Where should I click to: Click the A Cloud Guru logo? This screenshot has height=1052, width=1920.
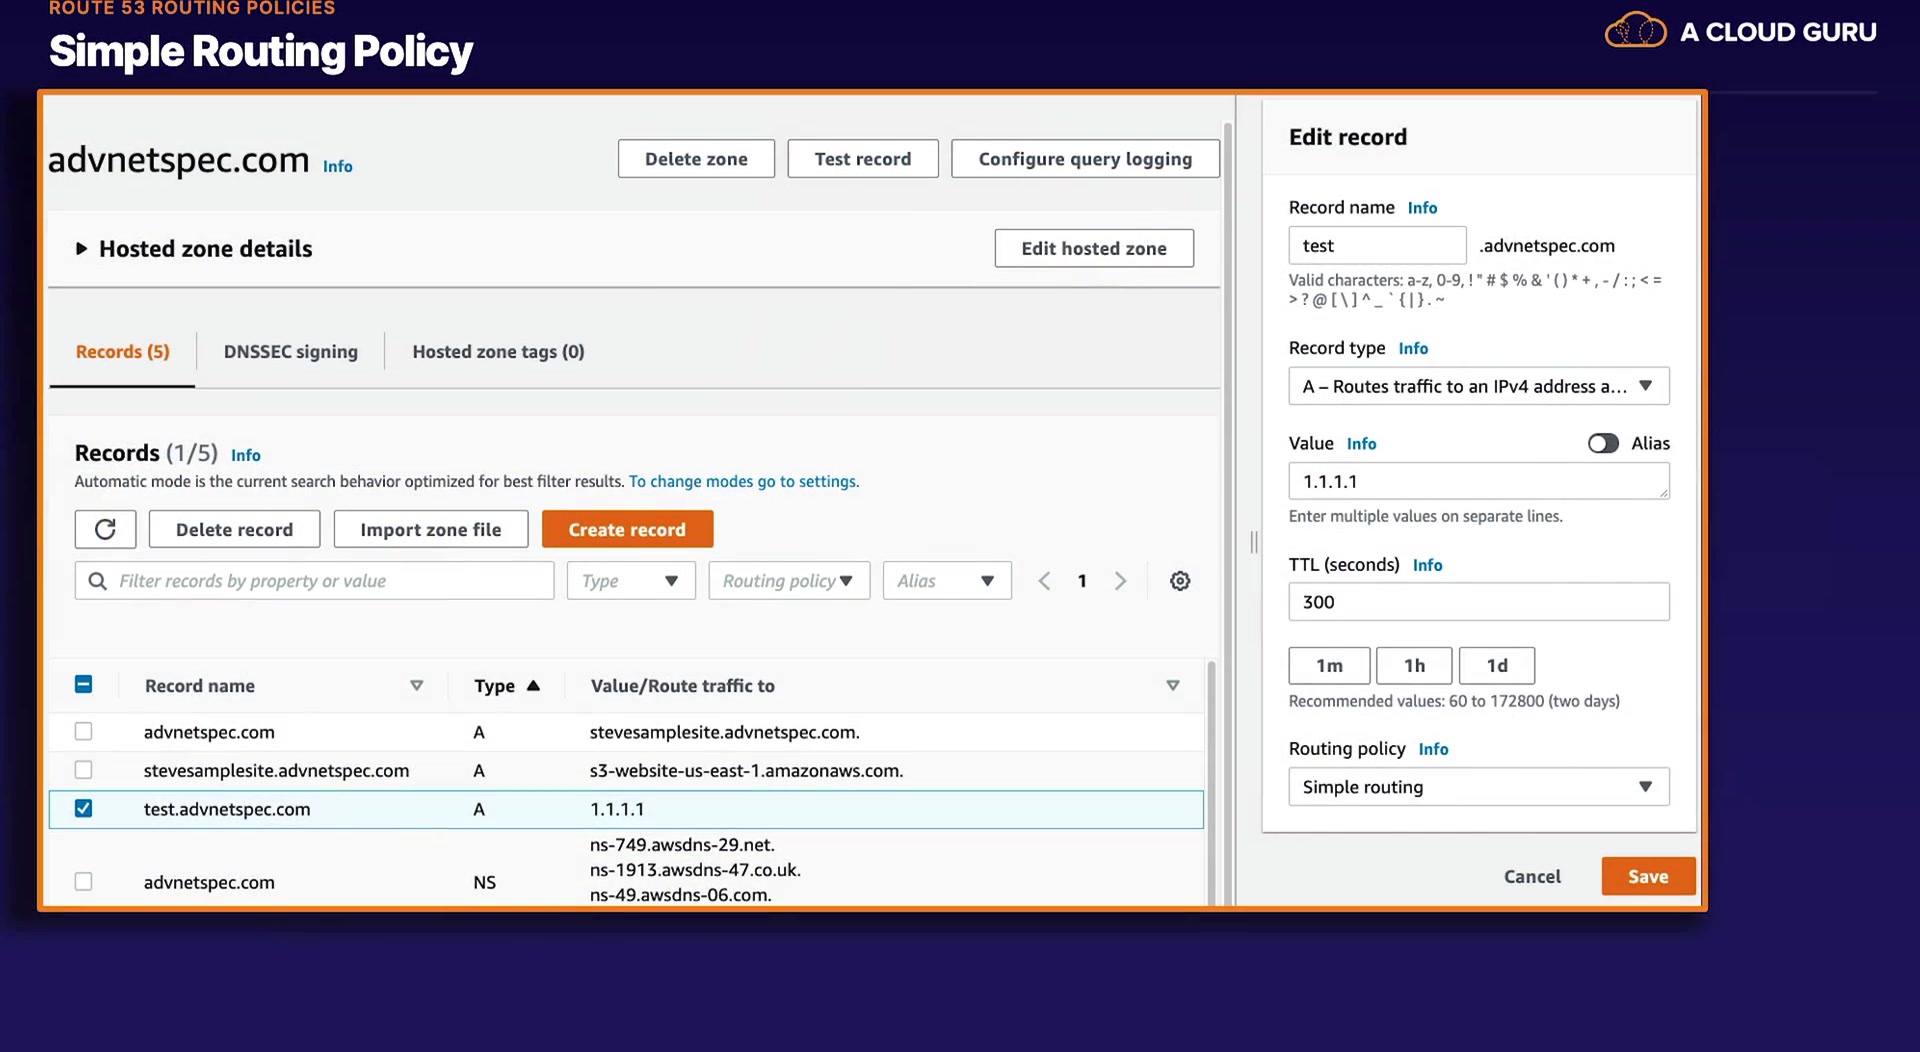[1740, 32]
